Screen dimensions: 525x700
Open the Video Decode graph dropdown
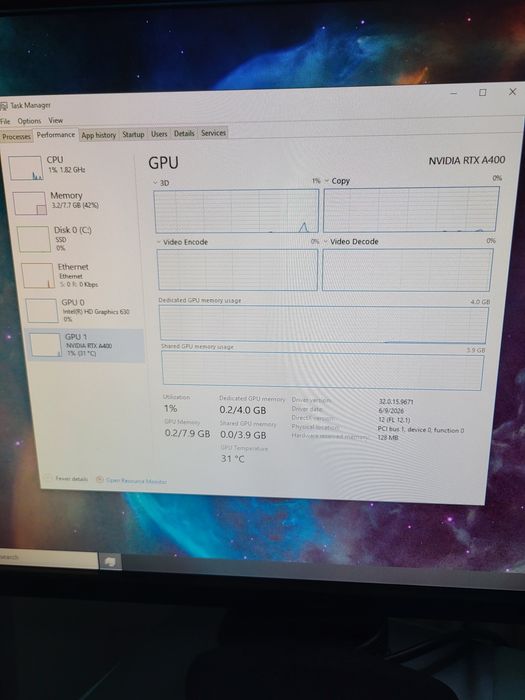(x=325, y=242)
